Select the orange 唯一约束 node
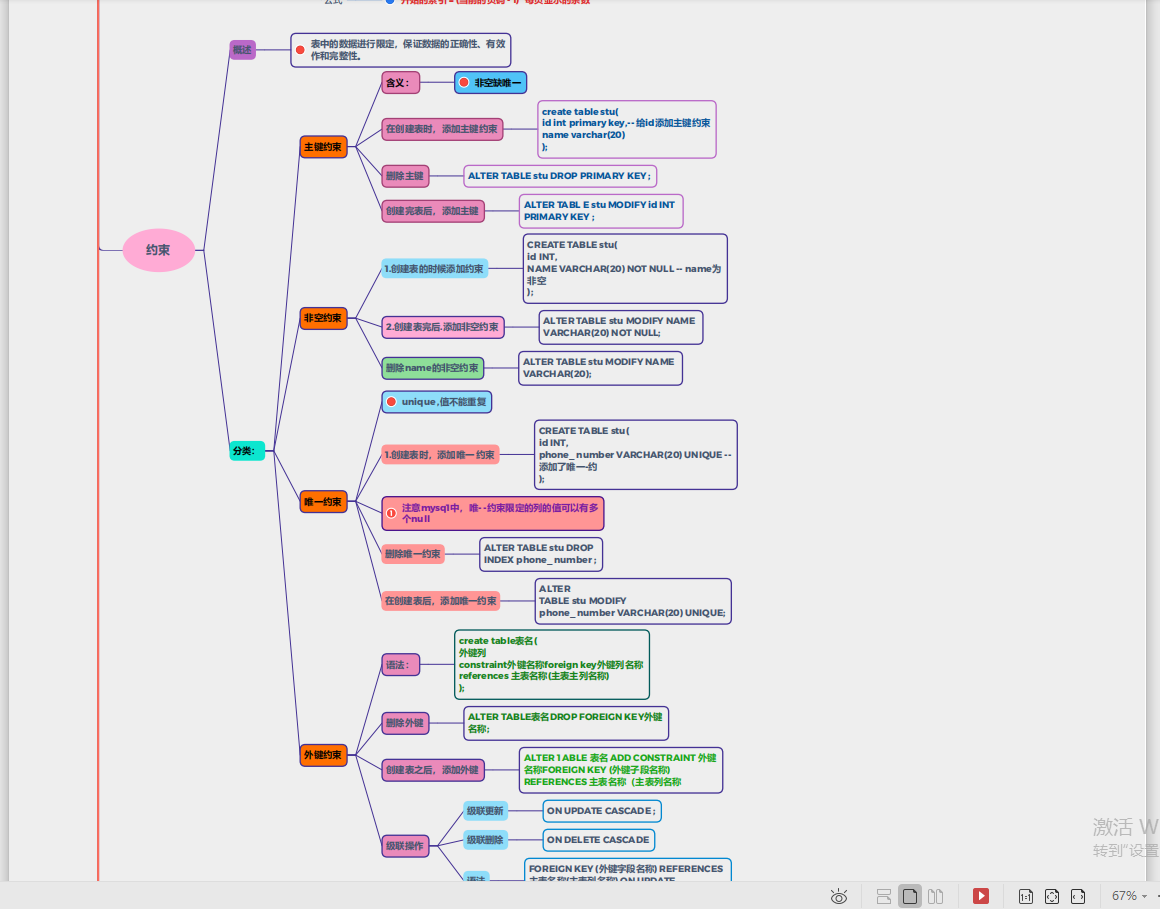 point(323,501)
